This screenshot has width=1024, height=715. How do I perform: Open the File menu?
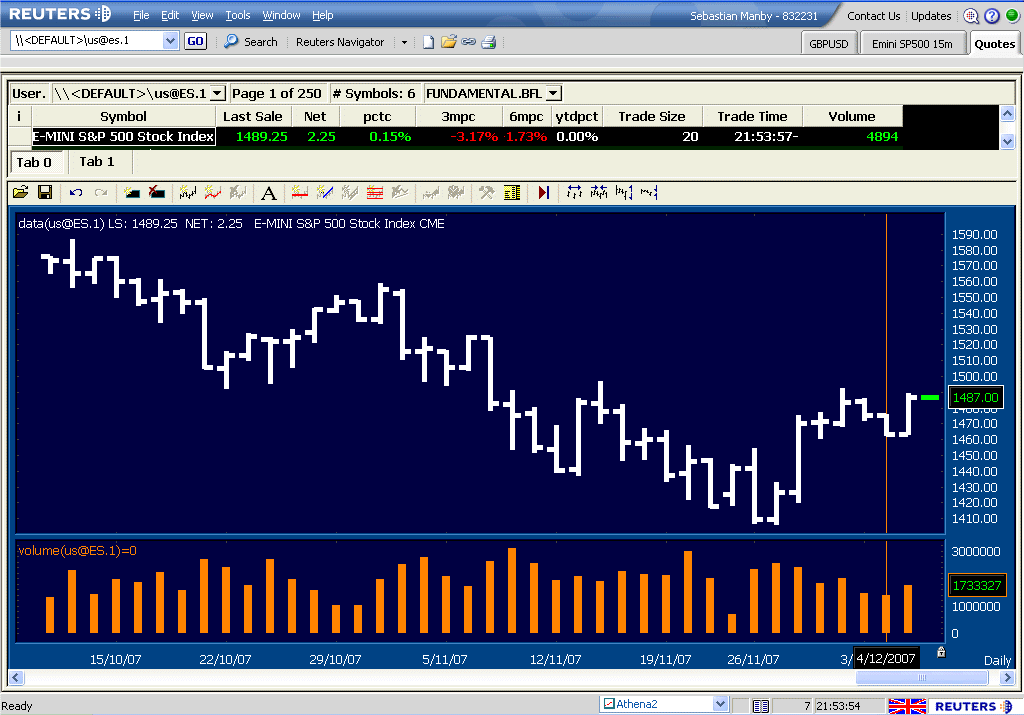point(141,15)
